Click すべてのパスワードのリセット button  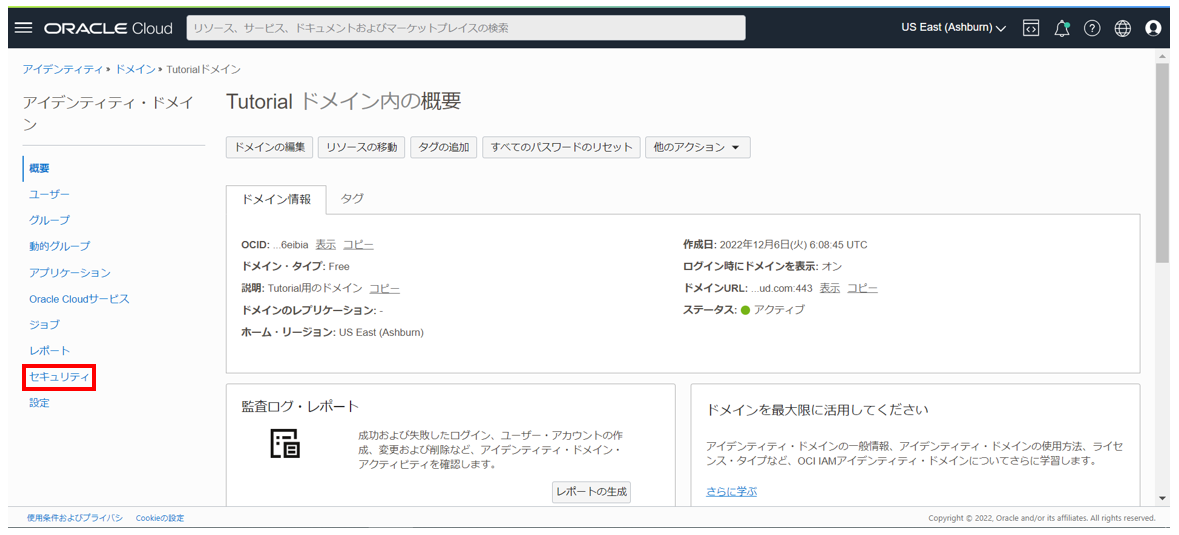(x=561, y=147)
